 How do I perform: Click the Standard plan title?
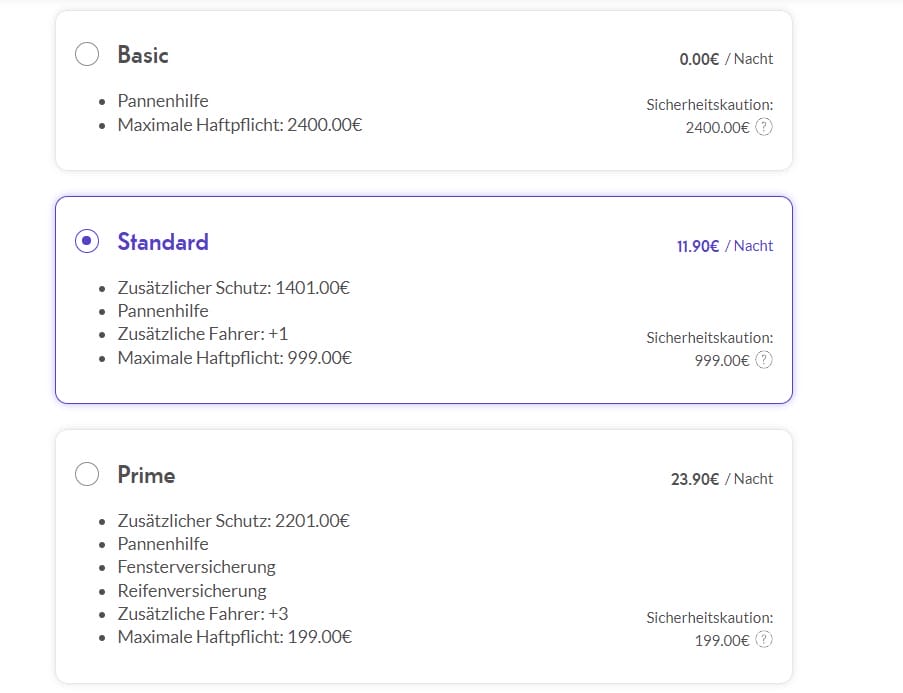pos(163,242)
